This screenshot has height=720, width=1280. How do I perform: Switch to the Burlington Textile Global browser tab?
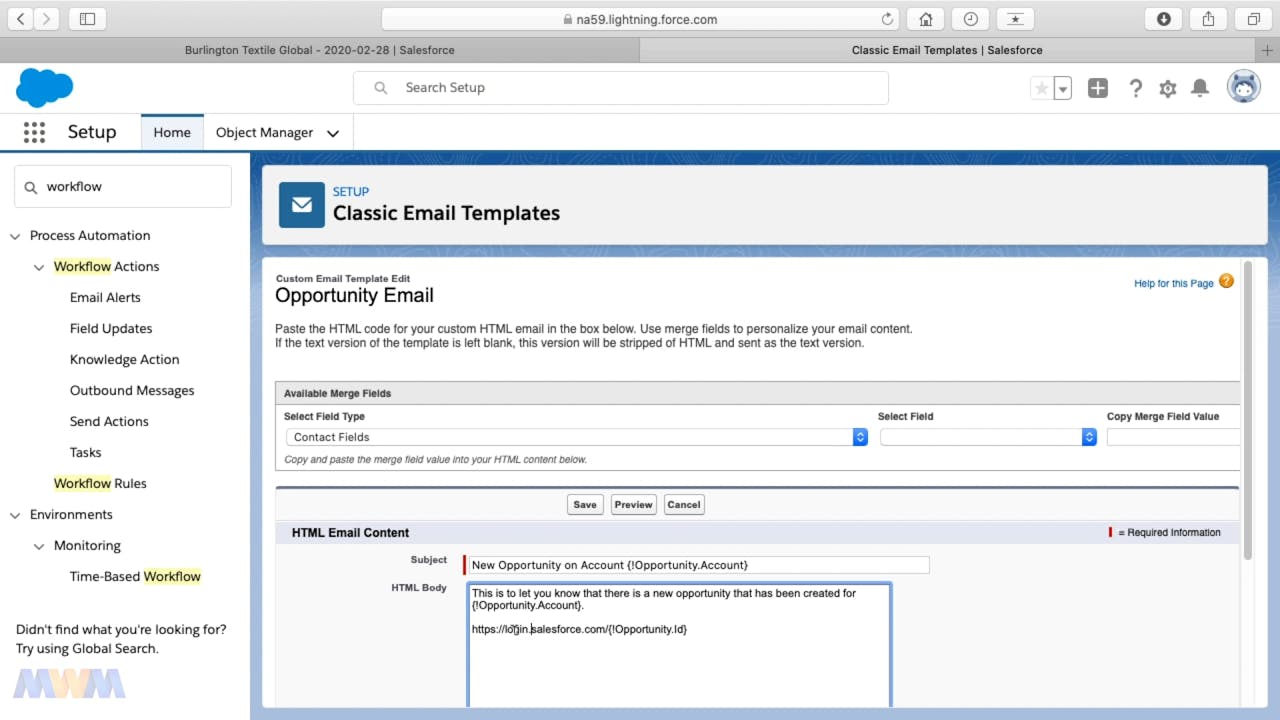point(319,50)
